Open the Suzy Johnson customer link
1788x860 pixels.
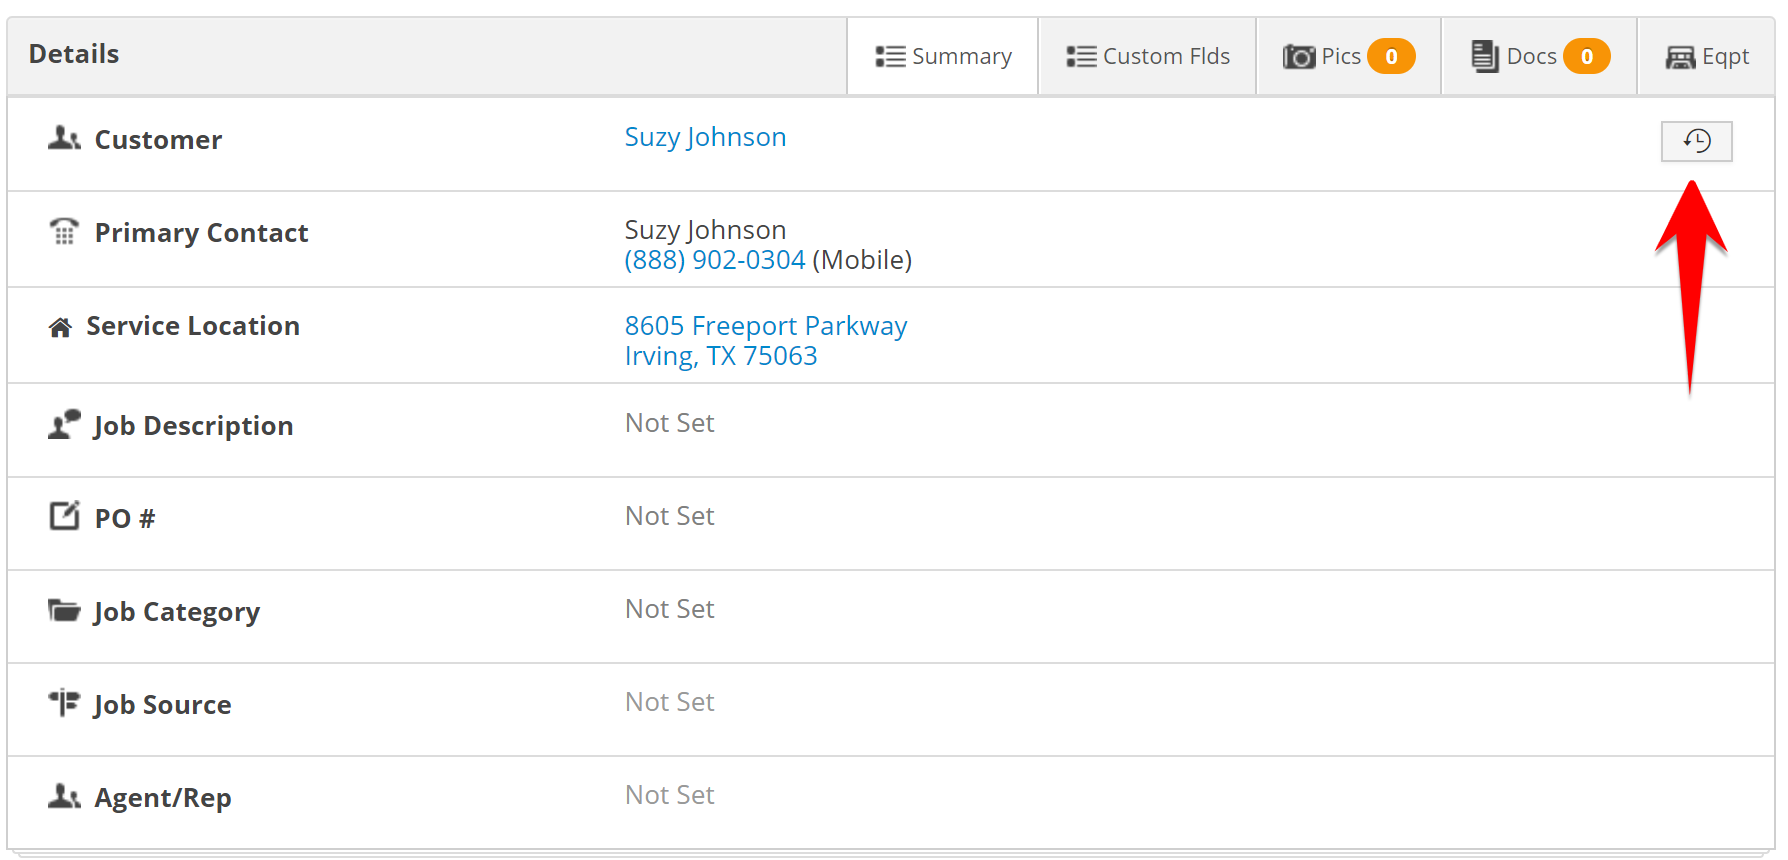[705, 137]
